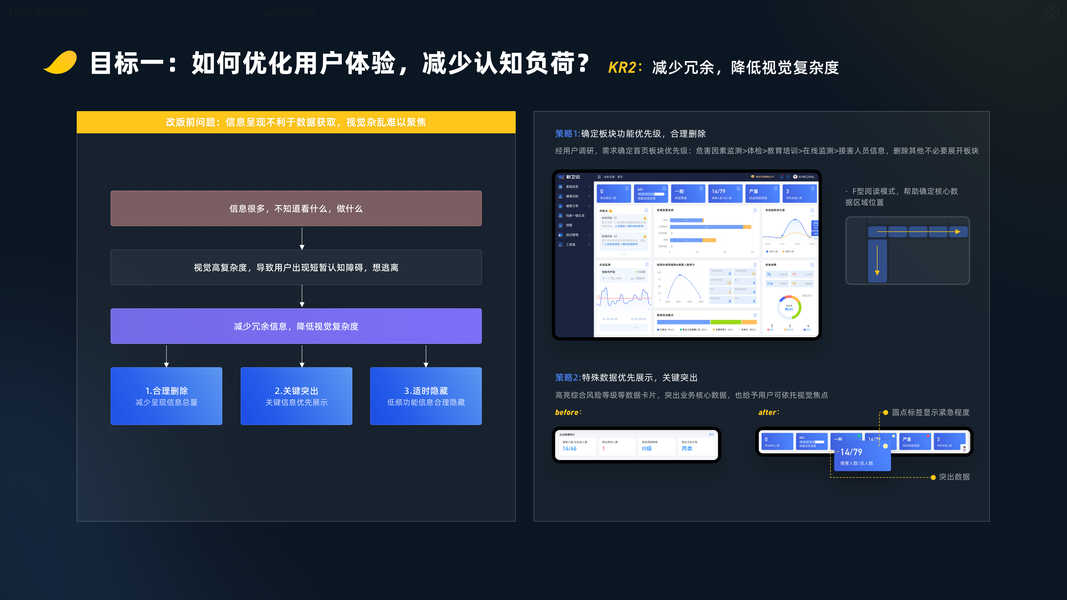
Task: Click the box starting '视觉高复杂度'
Action: coord(296,267)
